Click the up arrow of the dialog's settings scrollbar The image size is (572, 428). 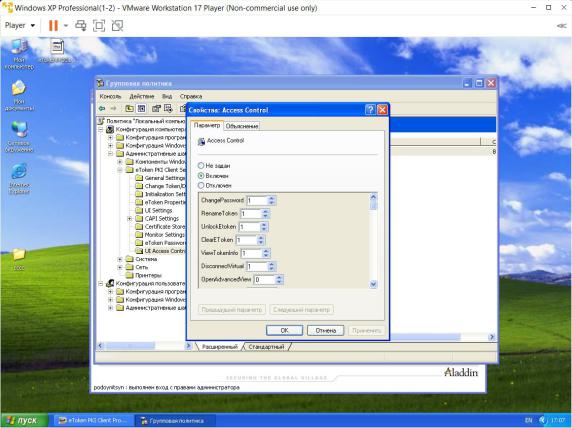[x=373, y=197]
